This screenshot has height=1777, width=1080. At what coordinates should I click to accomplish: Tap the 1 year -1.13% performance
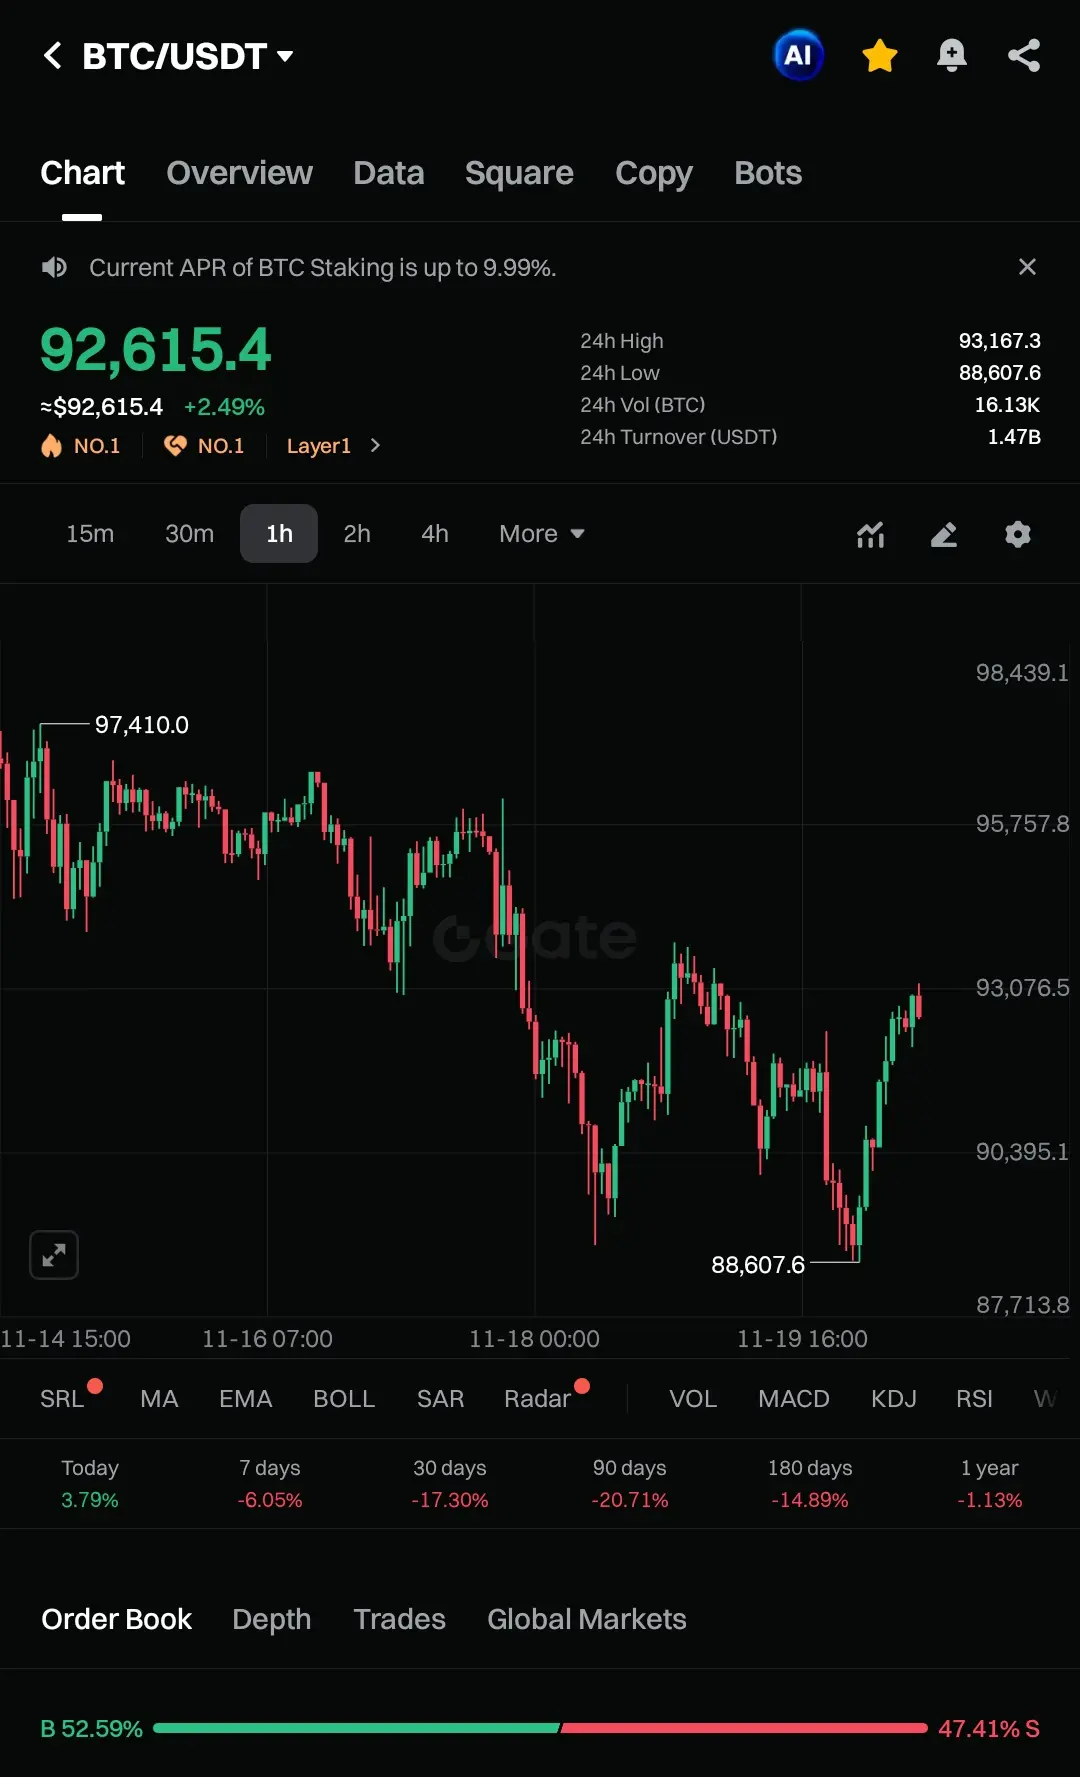point(990,1484)
